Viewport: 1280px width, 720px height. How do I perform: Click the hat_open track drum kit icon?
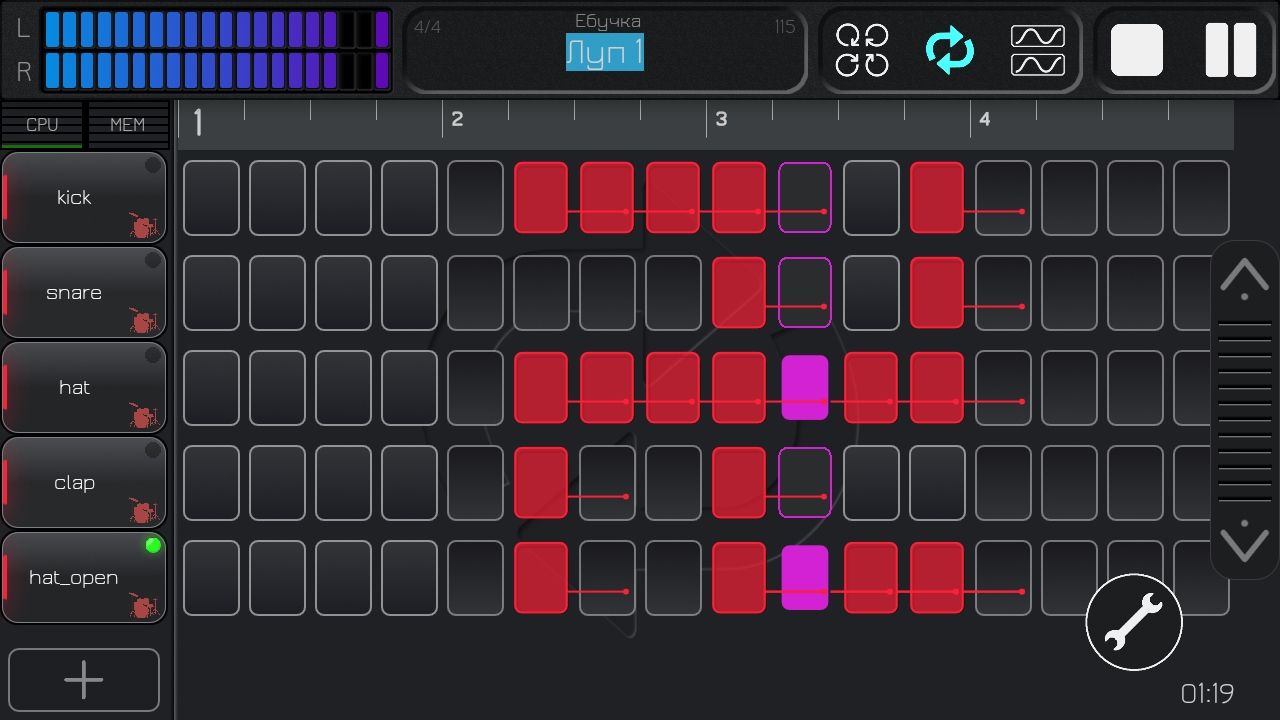[x=145, y=606]
